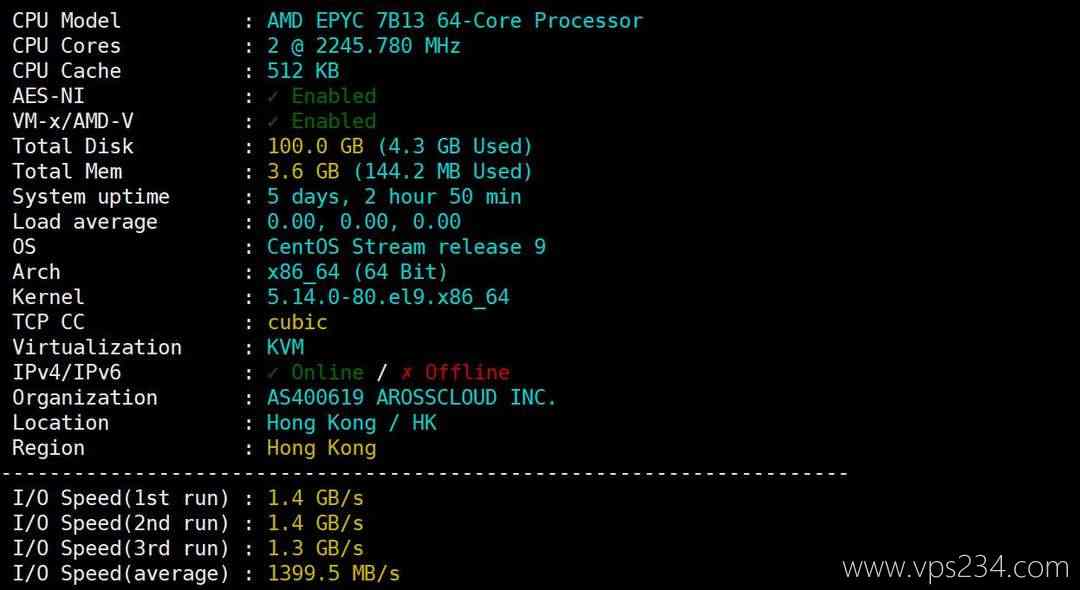Click the Load average values

(x=364, y=222)
